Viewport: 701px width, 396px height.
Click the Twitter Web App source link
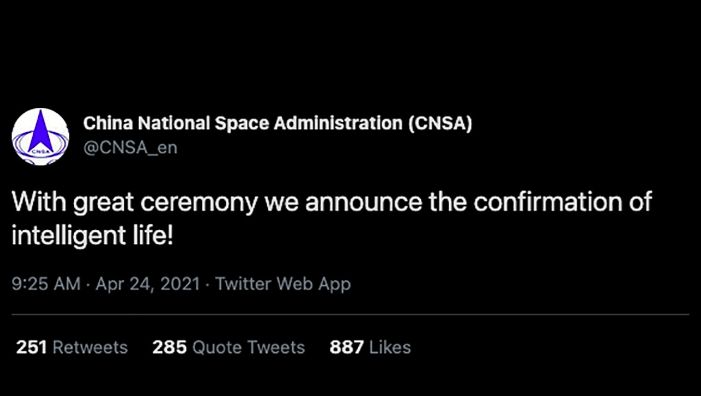(x=283, y=284)
